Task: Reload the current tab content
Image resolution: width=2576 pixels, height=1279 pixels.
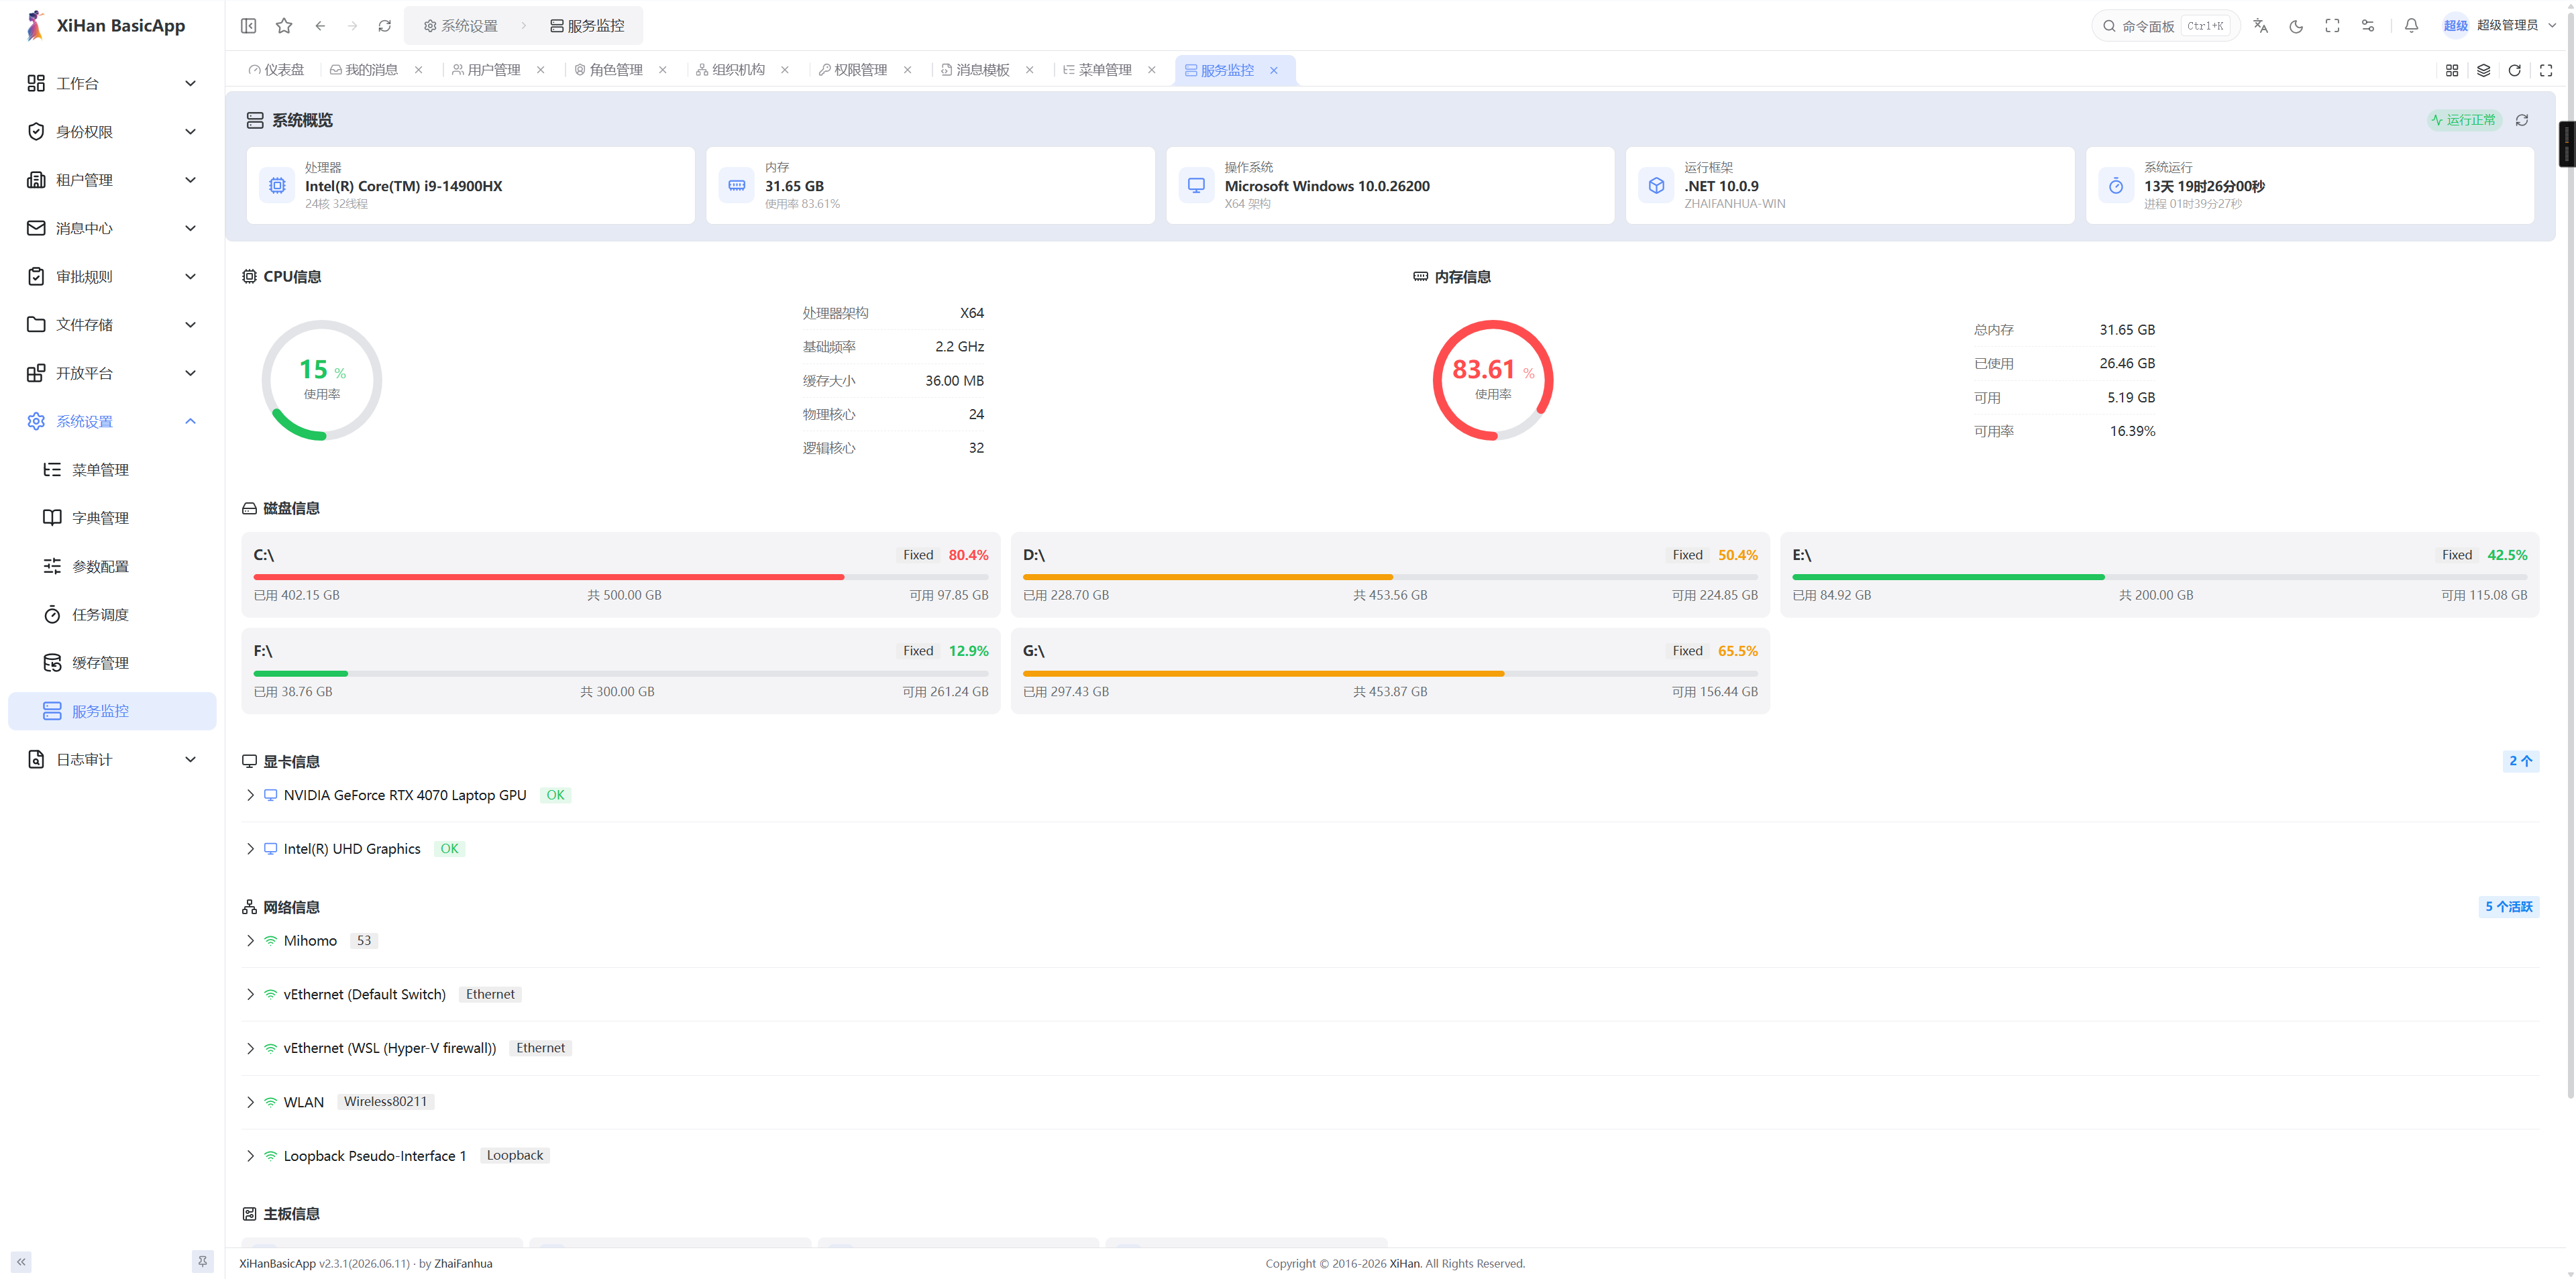Action: 2514,70
